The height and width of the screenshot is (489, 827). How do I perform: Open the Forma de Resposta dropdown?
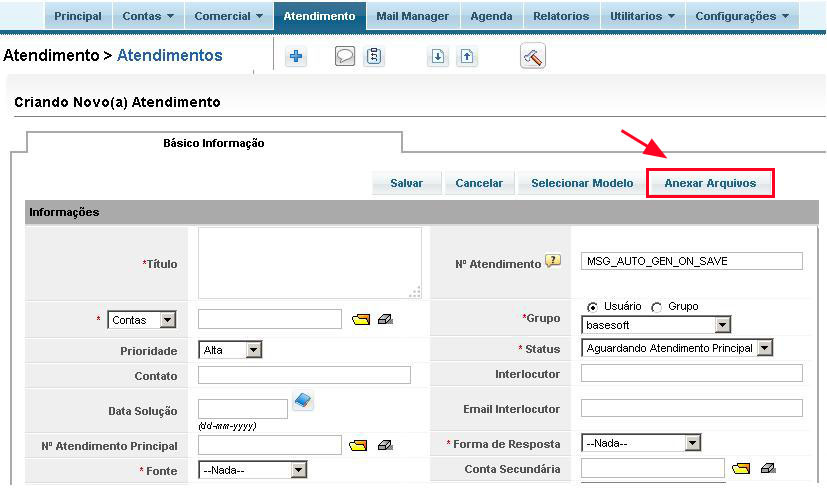pyautogui.click(x=641, y=443)
